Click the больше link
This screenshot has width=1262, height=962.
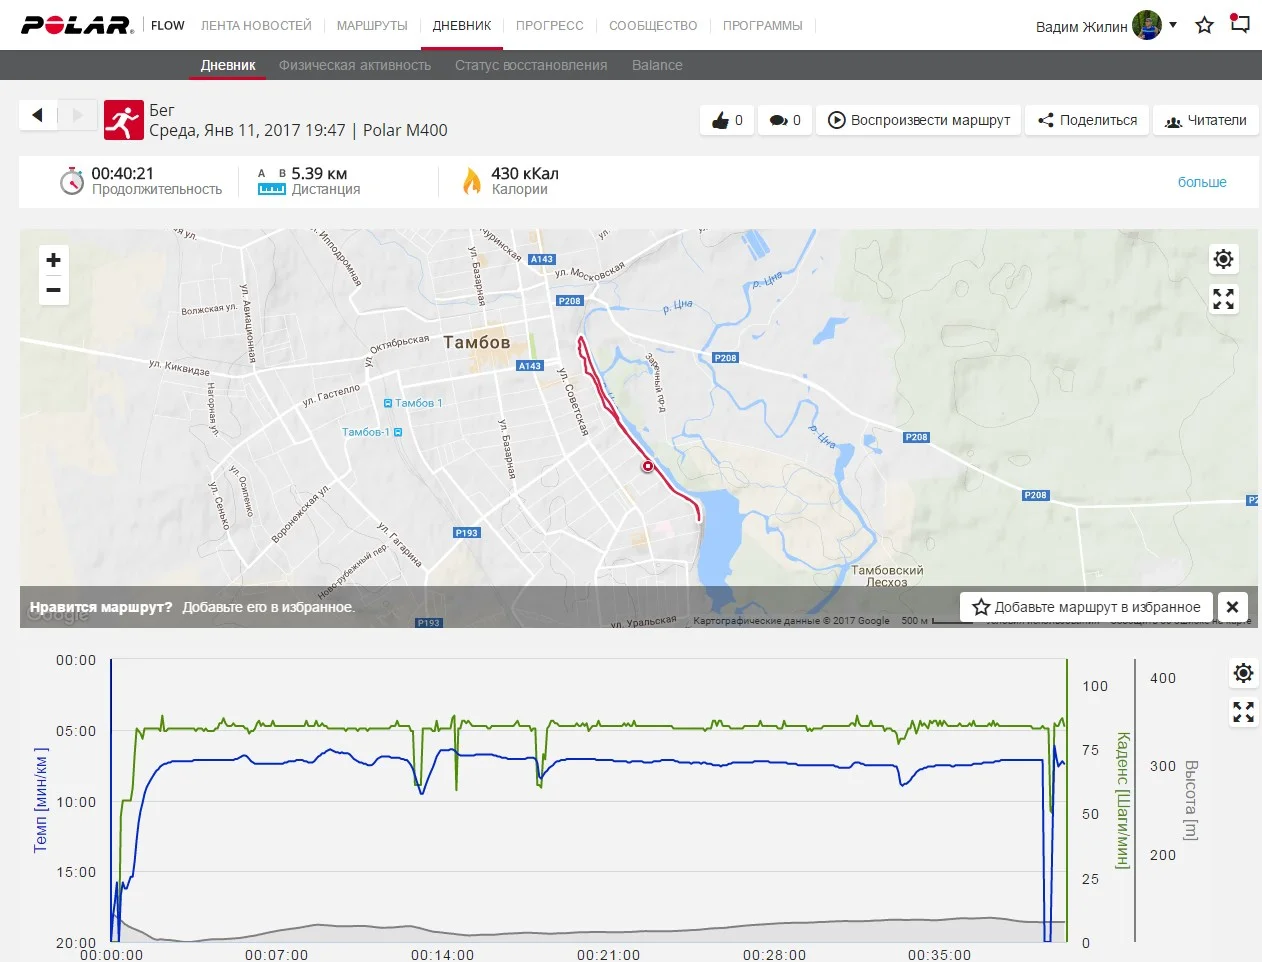(x=1202, y=182)
